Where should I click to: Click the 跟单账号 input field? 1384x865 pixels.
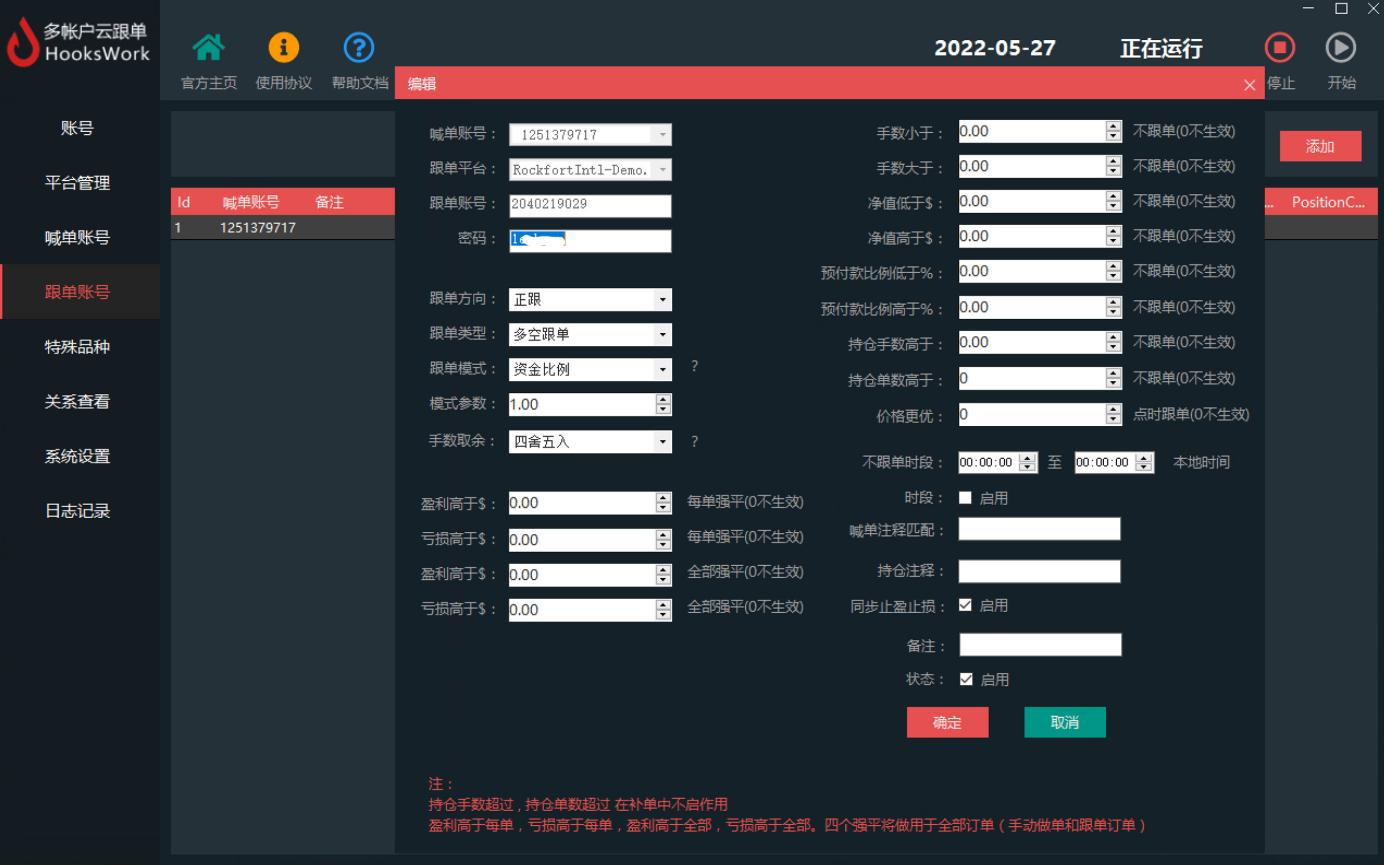tap(590, 205)
